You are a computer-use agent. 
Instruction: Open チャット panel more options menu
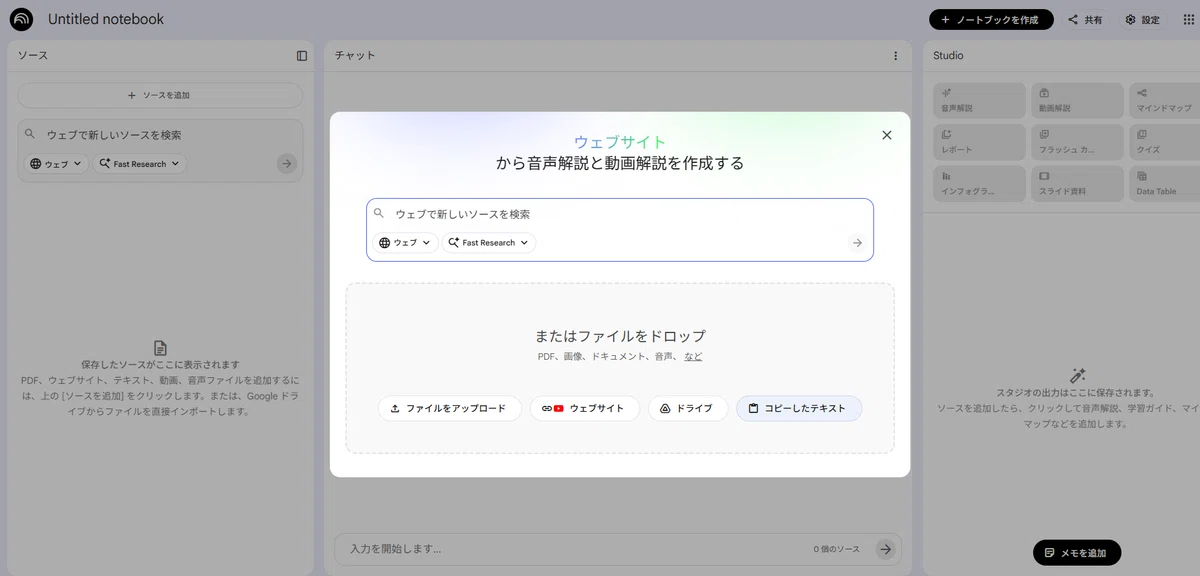[895, 56]
